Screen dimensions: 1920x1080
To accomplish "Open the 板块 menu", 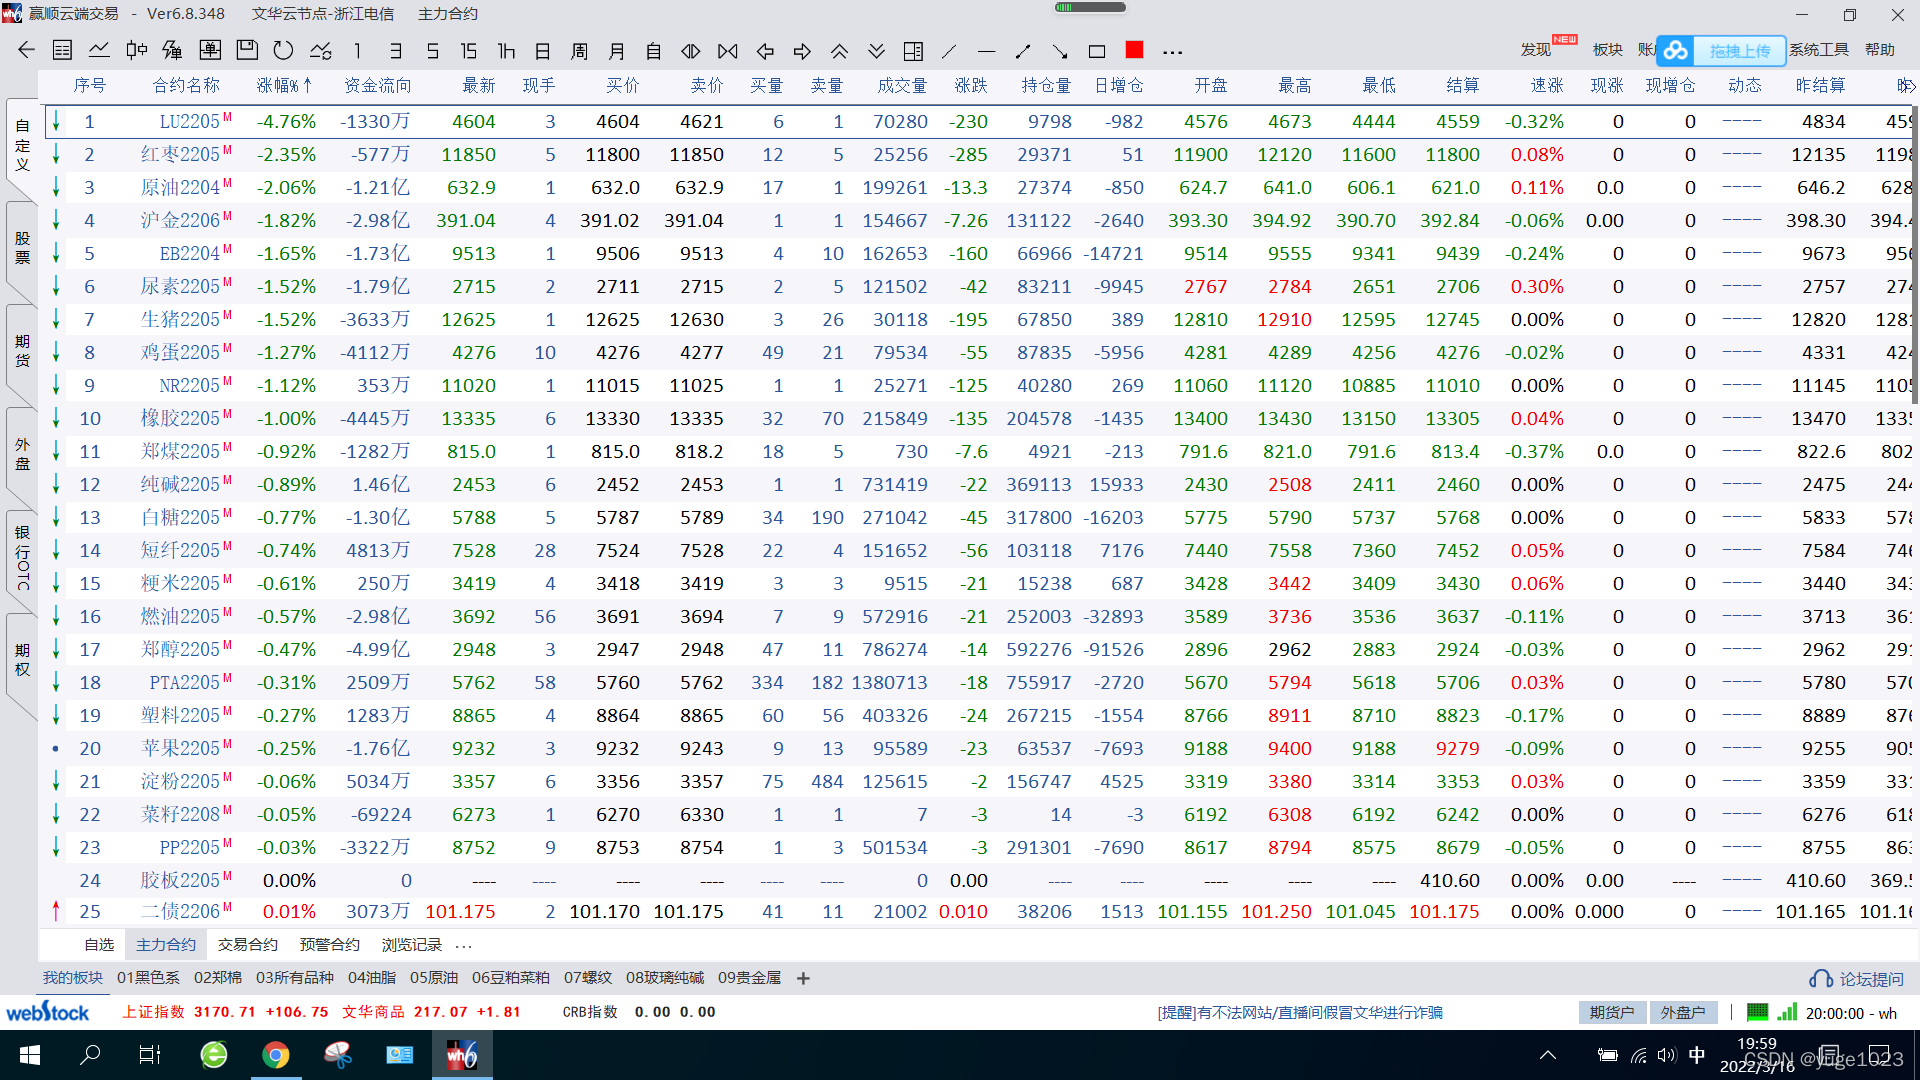I will pyautogui.click(x=1608, y=50).
